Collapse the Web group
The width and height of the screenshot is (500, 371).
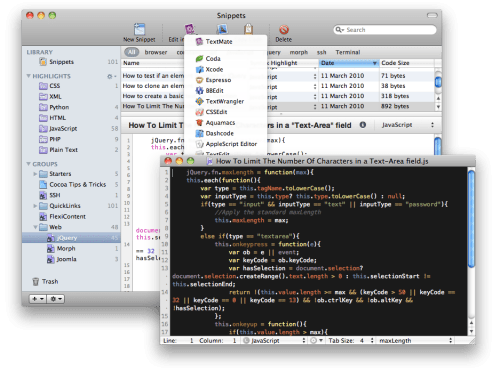tap(35, 227)
